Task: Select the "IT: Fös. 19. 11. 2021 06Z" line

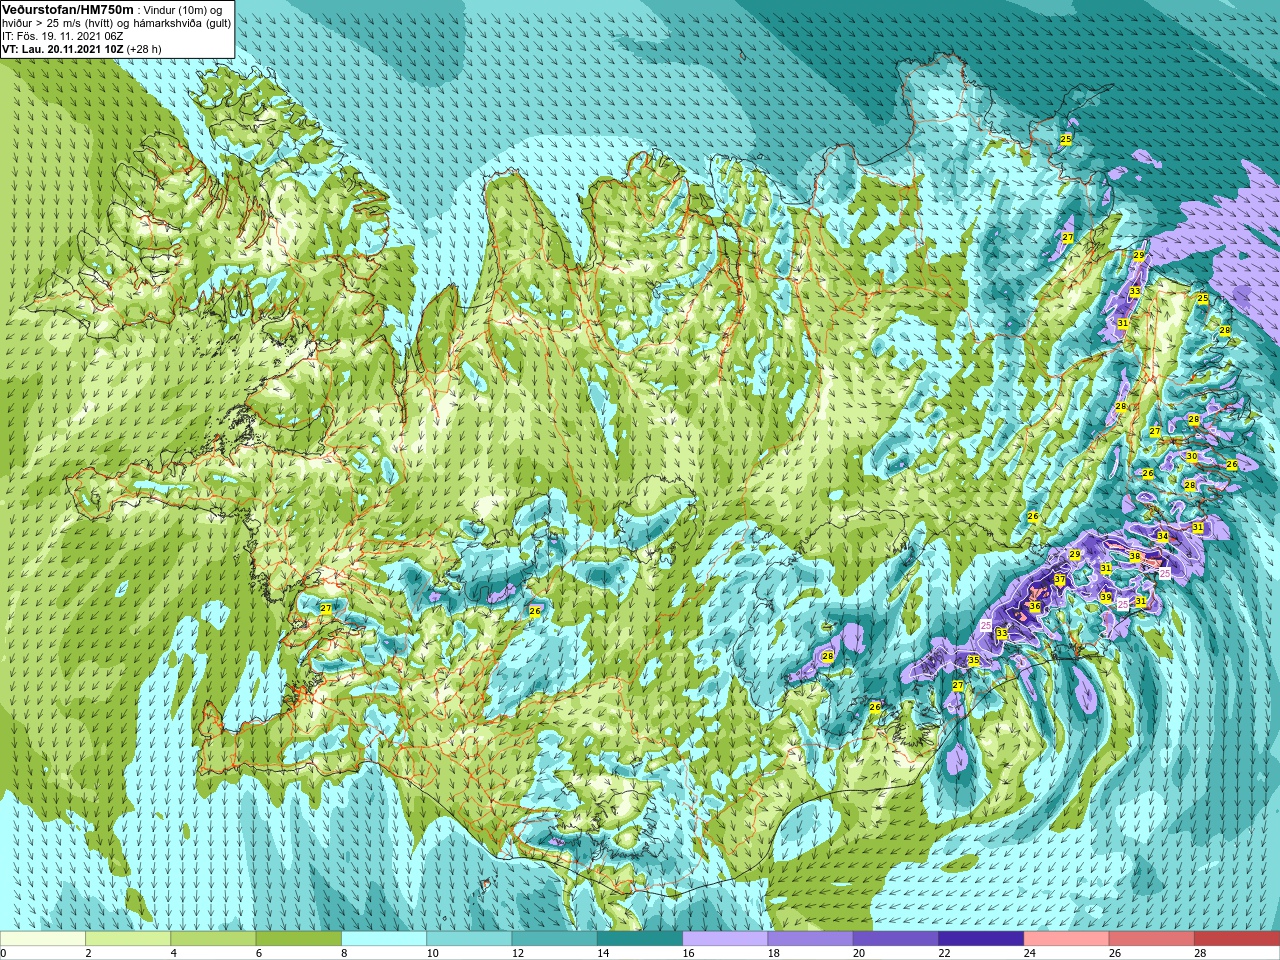Action: coord(63,36)
